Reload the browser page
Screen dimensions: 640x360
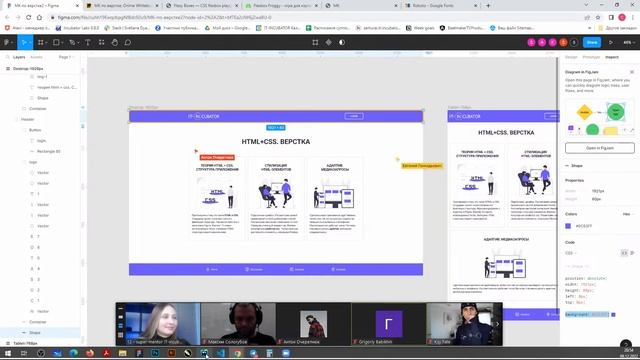pos(29,17)
